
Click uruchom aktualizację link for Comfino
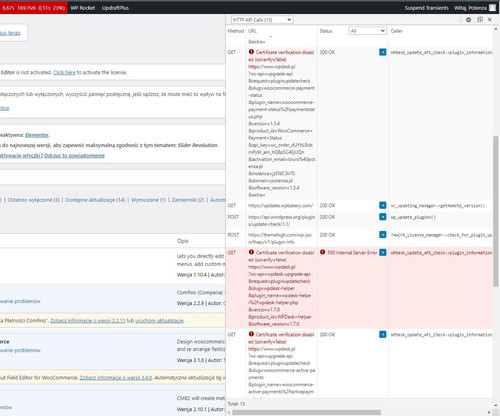(x=159, y=321)
